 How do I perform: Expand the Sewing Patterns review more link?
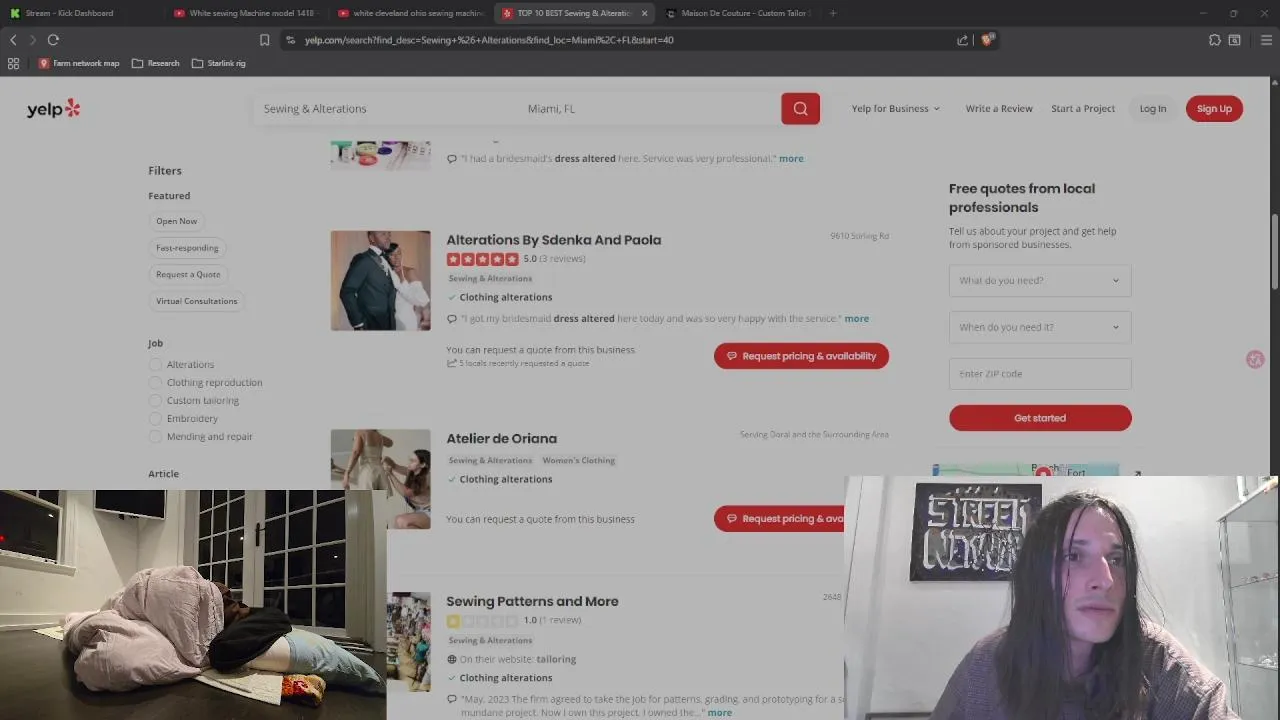click(x=720, y=713)
